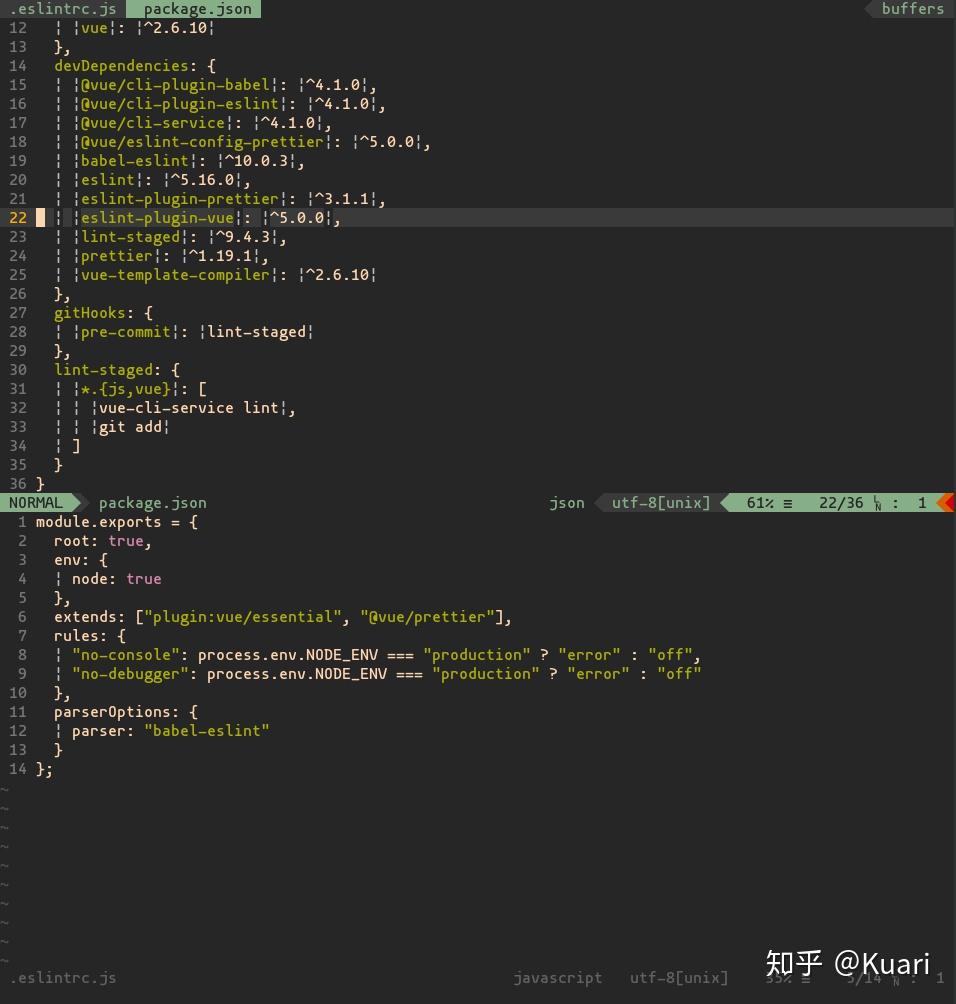
Task: Click the 61% scroll position indicator
Action: 762,503
